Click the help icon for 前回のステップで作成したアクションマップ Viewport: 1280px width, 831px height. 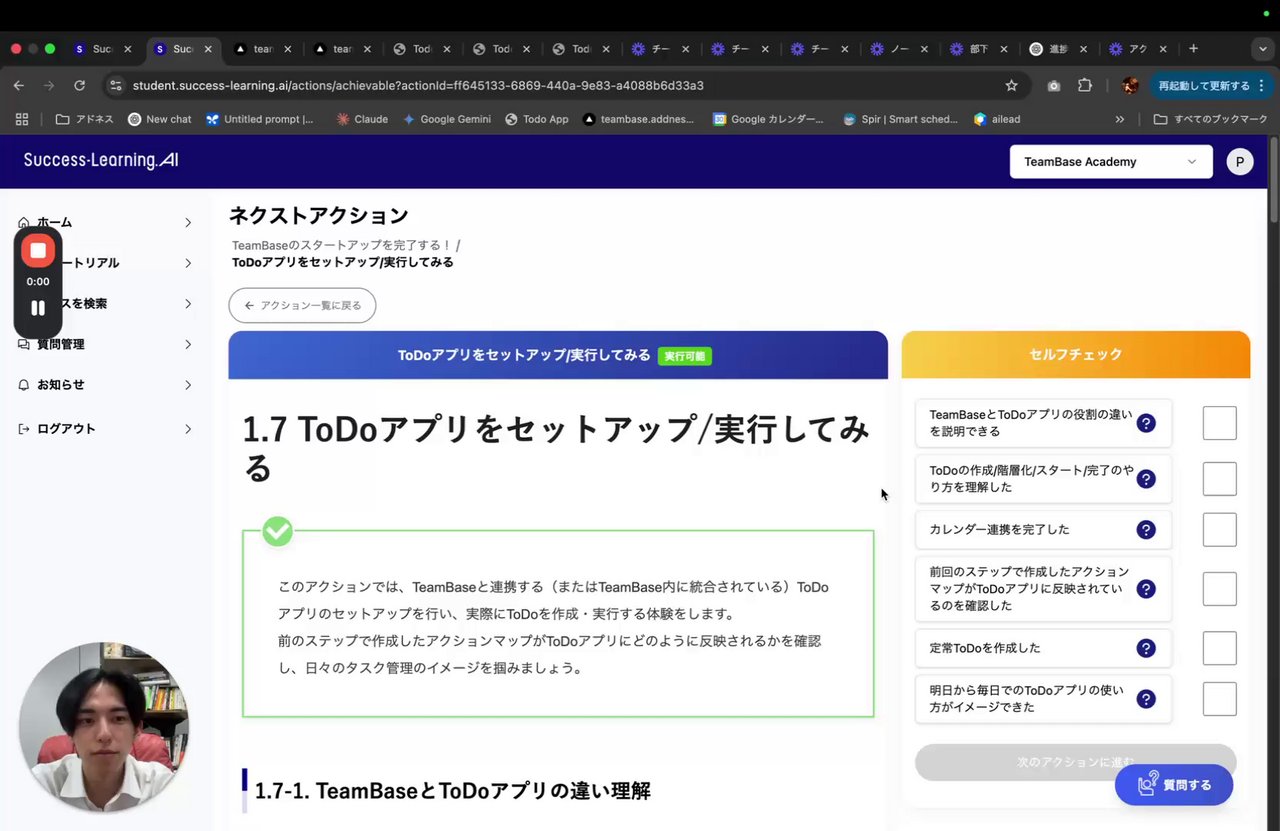(x=1146, y=589)
